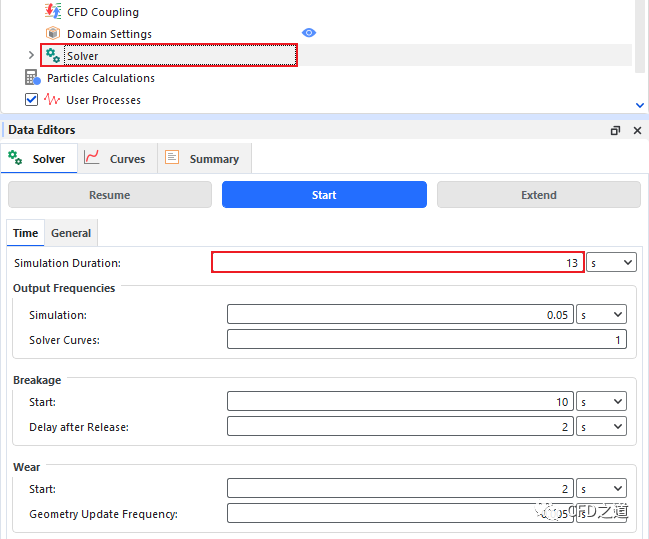
Task: Click the Solver gears icon in tree
Action: 53,56
